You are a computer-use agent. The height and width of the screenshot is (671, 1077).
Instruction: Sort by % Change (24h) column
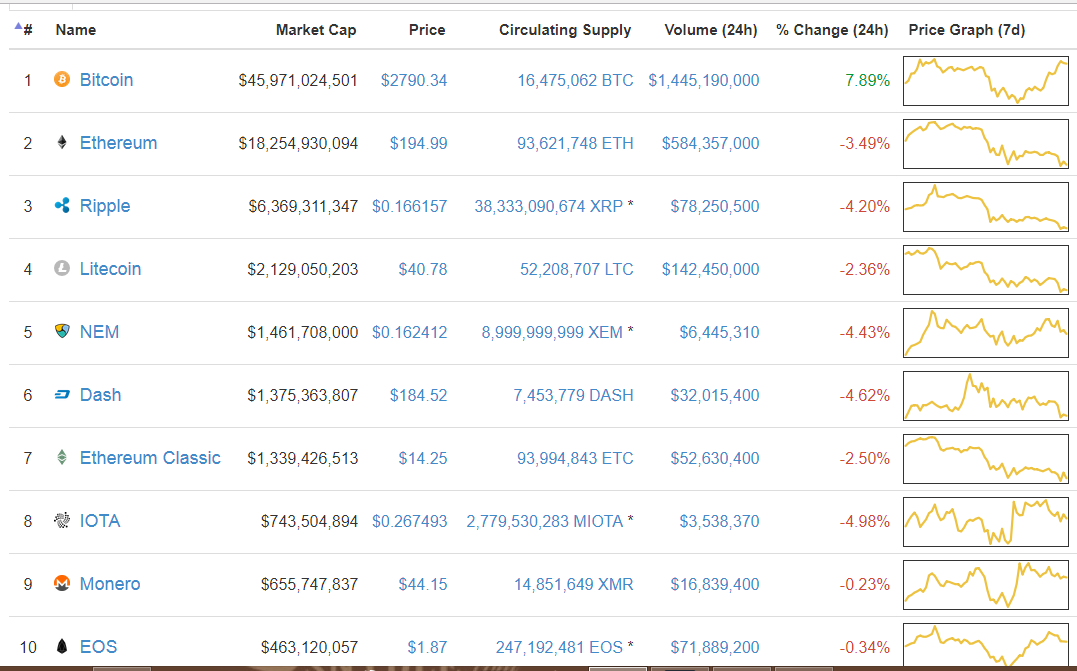[x=832, y=30]
